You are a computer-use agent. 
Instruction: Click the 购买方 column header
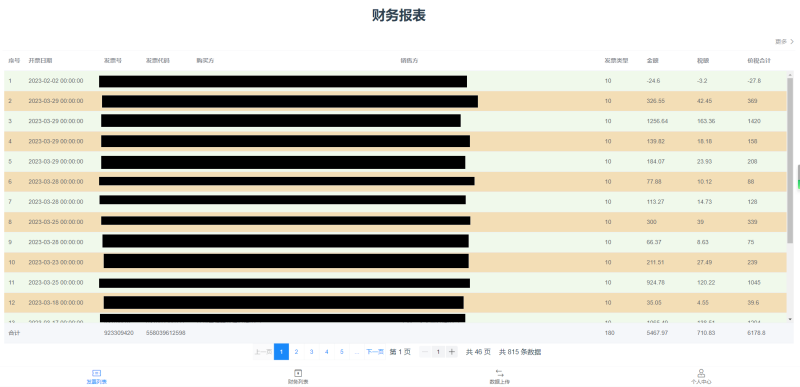205,61
